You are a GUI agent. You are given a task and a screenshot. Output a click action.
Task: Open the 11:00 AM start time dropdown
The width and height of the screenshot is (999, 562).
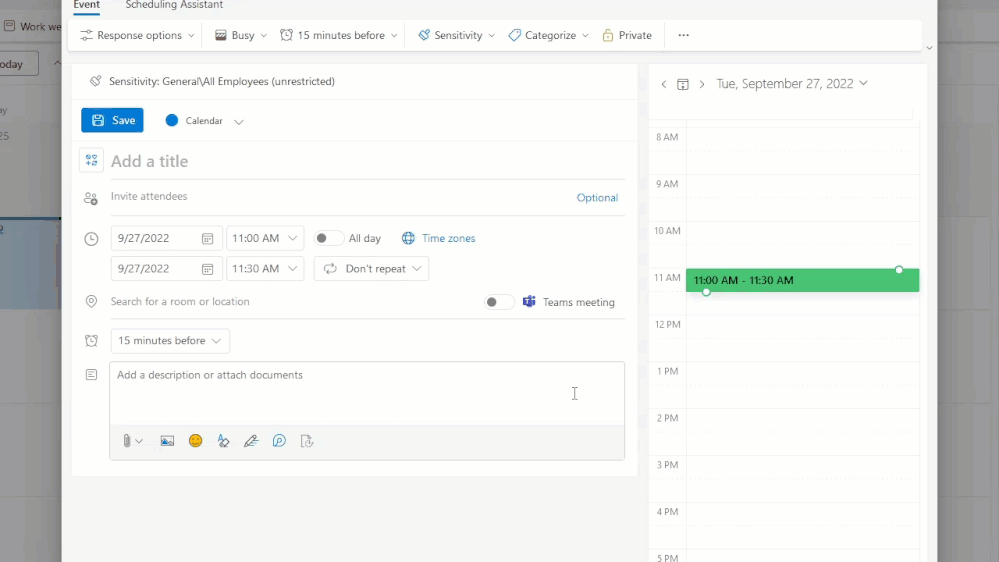(265, 238)
